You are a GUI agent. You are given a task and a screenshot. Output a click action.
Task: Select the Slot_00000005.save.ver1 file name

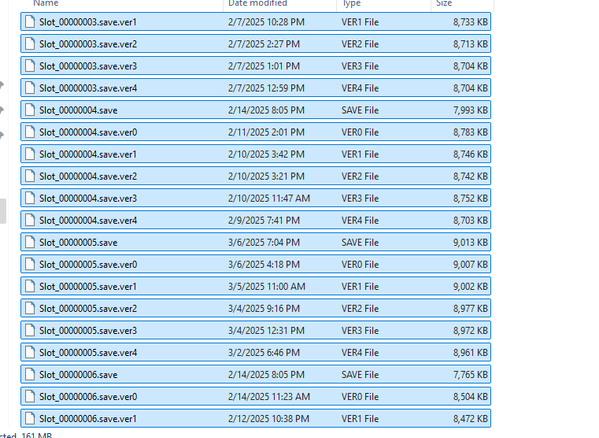(88, 286)
